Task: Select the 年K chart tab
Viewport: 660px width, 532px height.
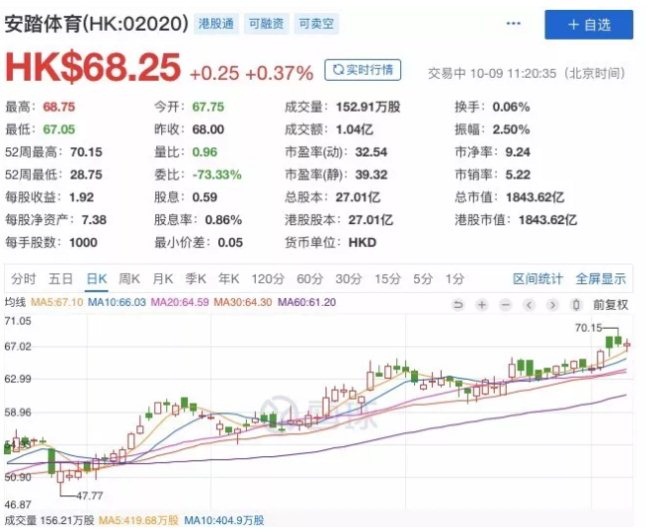Action: click(229, 279)
